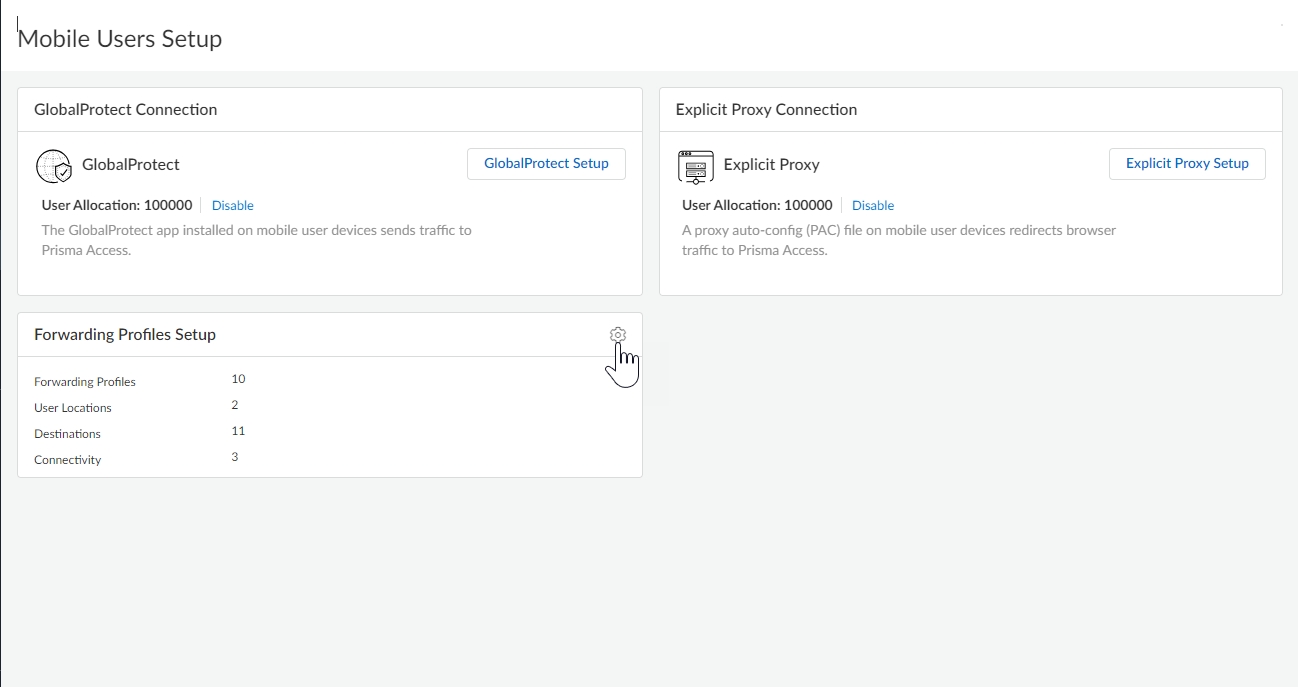The height and width of the screenshot is (687, 1298).
Task: Click the Connectivity row label
Action: coord(67,460)
